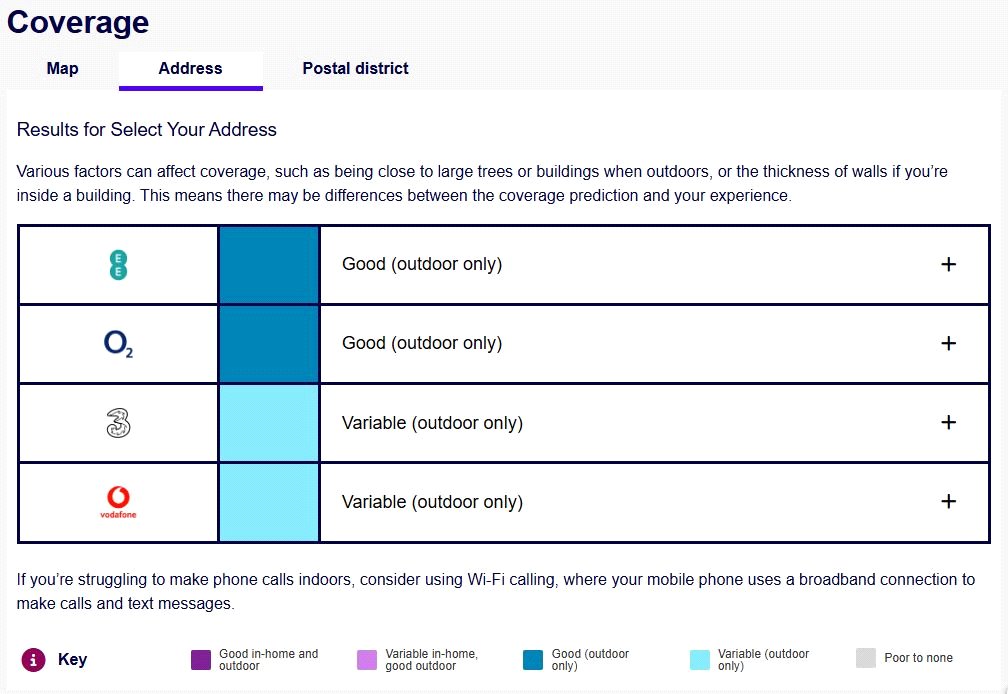Viewport: 1008px width, 694px height.
Task: Click the Key info icon
Action: [x=34, y=659]
